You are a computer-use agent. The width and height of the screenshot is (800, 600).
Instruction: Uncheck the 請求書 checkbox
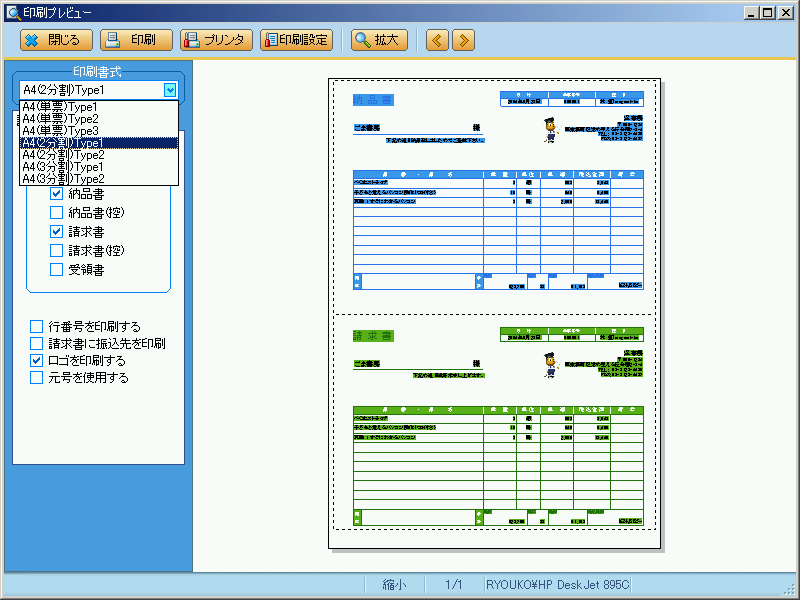pyautogui.click(x=56, y=232)
